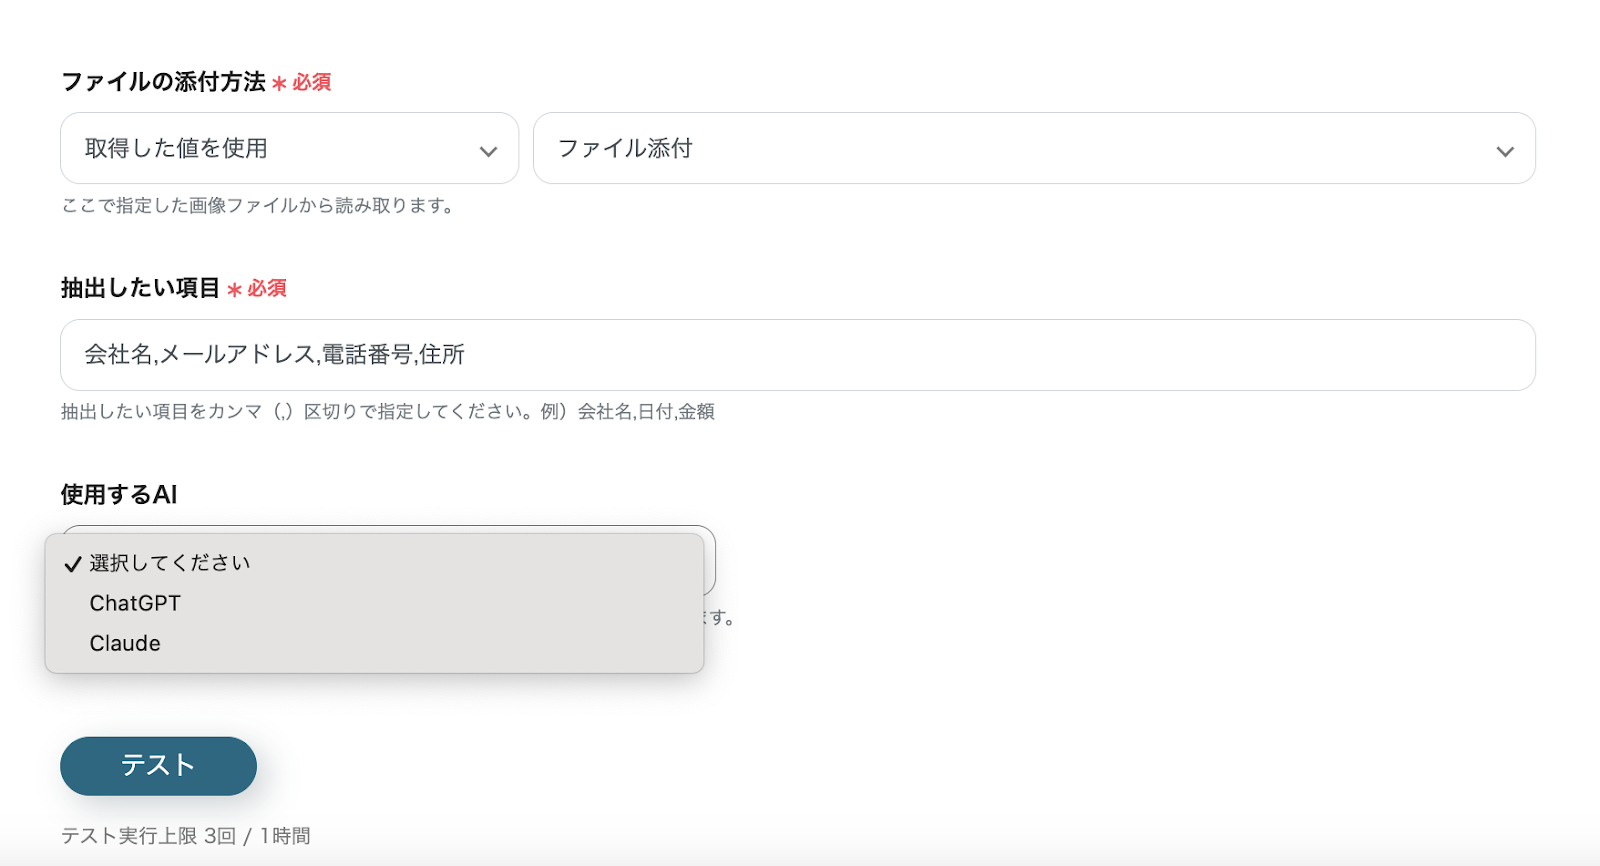Viewport: 1600px width, 866px height.
Task: Click the 抽出したい項目 heading label
Action: click(140, 288)
